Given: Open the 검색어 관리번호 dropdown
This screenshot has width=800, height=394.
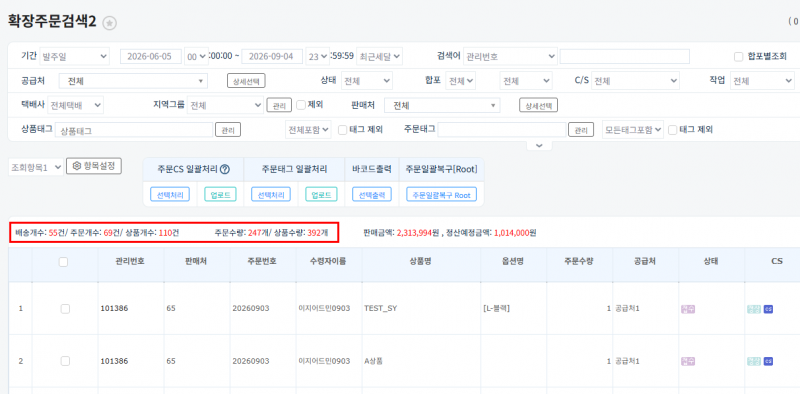Looking at the screenshot, I should pyautogui.click(x=510, y=56).
